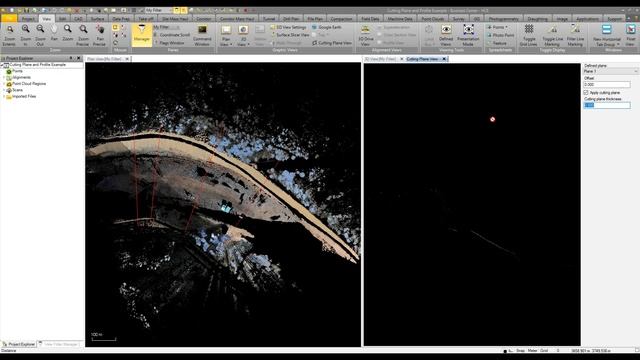This screenshot has height=360, width=640.
Task: Open the Flags Window pane
Action: click(x=169, y=43)
